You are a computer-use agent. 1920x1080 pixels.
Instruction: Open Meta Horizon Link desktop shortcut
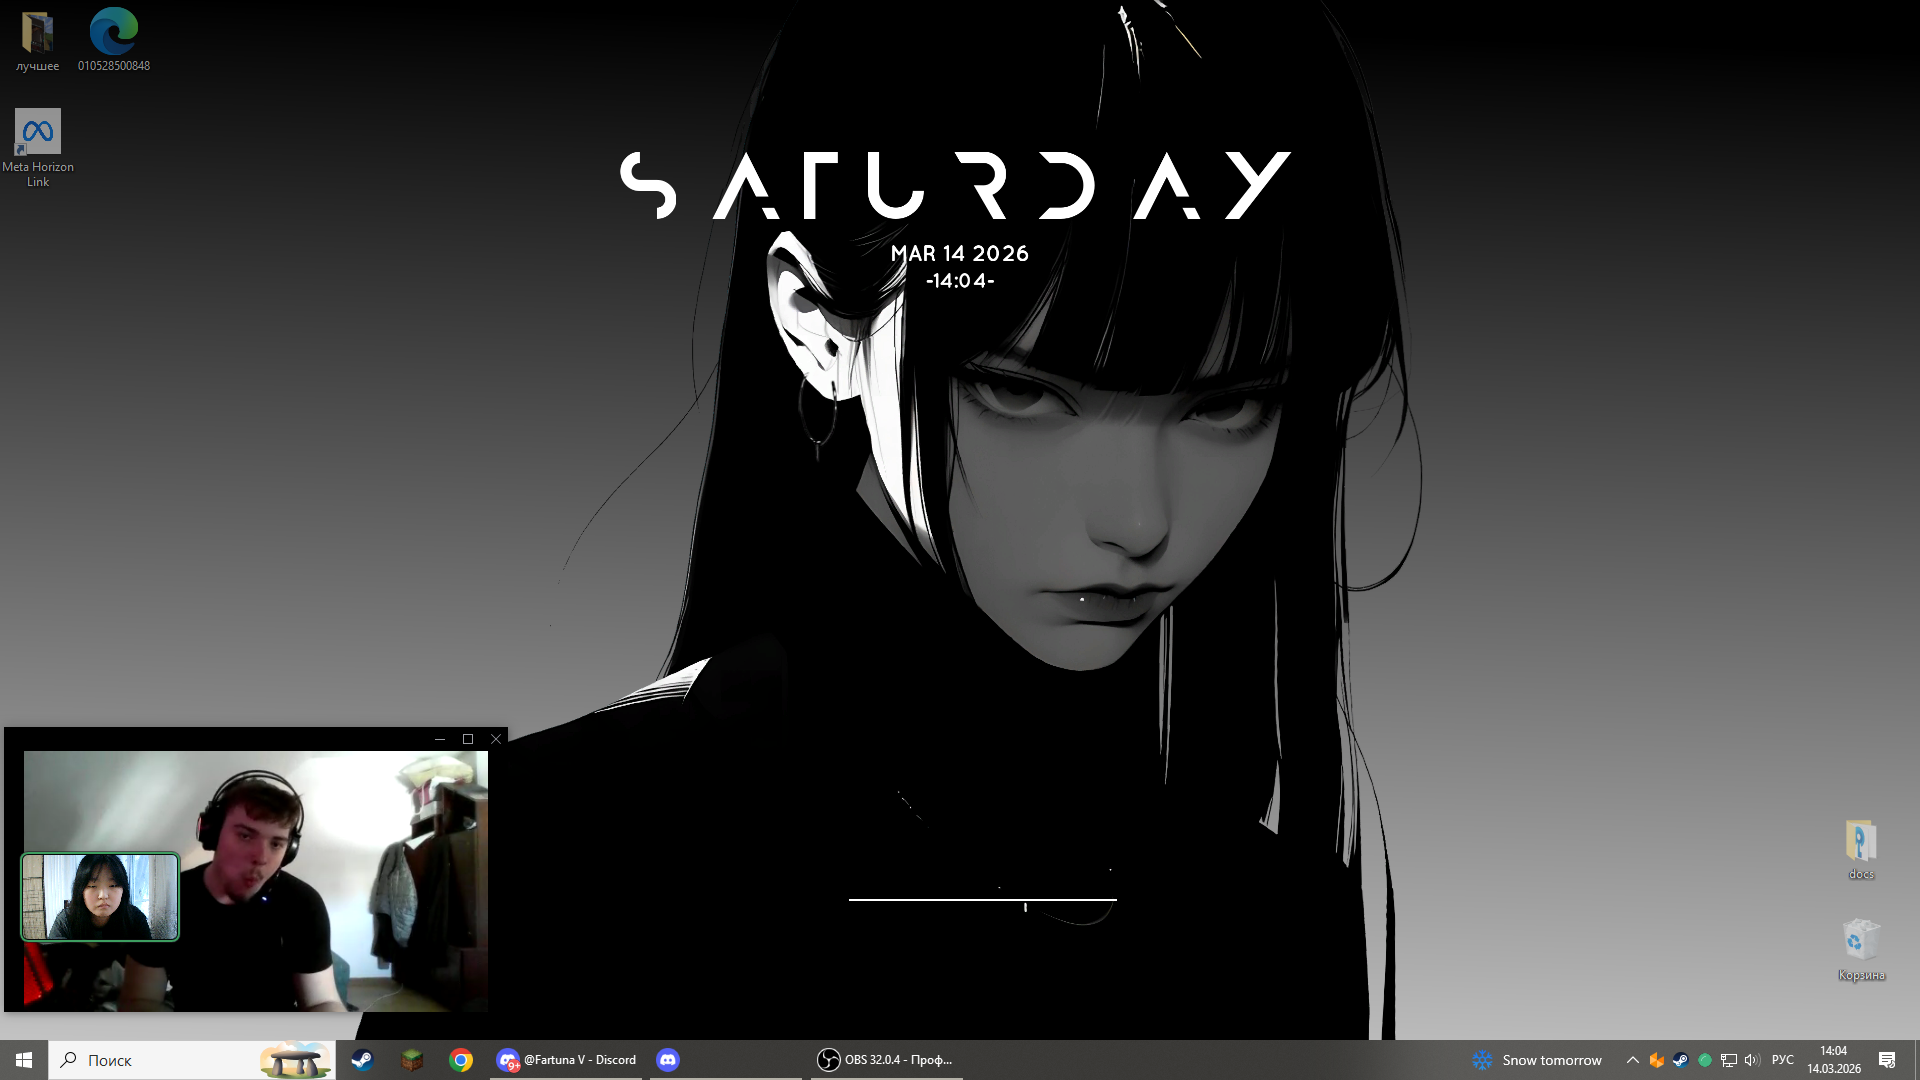point(38,133)
